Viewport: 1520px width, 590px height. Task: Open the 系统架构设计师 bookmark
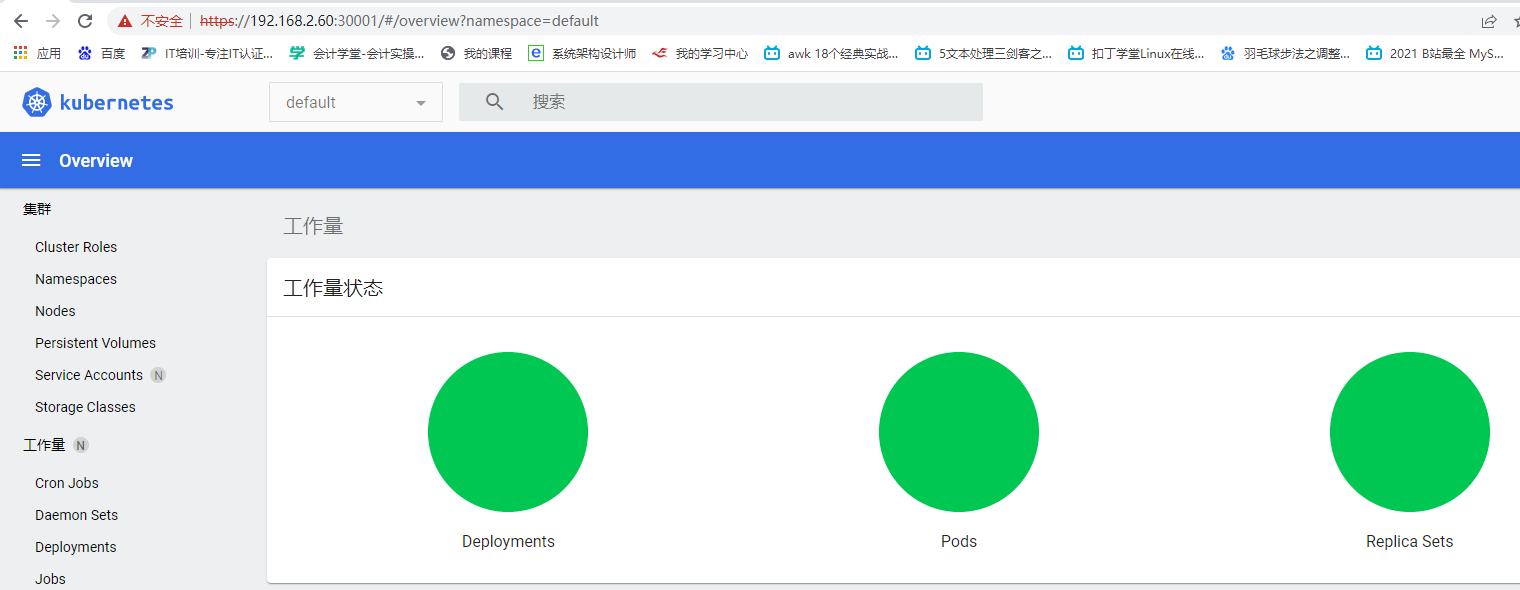582,54
